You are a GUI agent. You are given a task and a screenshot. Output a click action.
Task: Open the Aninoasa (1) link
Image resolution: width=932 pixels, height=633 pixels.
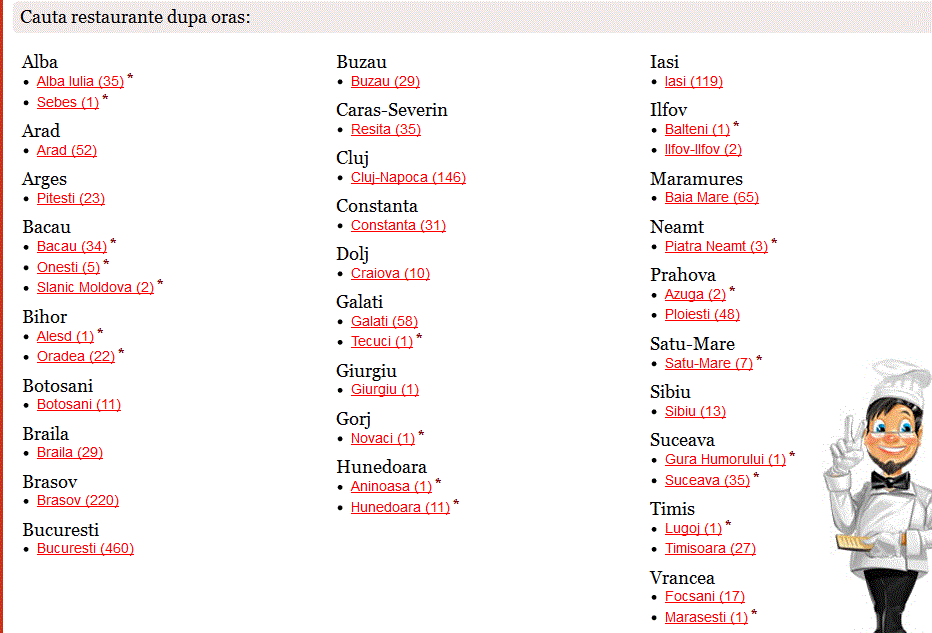(x=391, y=487)
